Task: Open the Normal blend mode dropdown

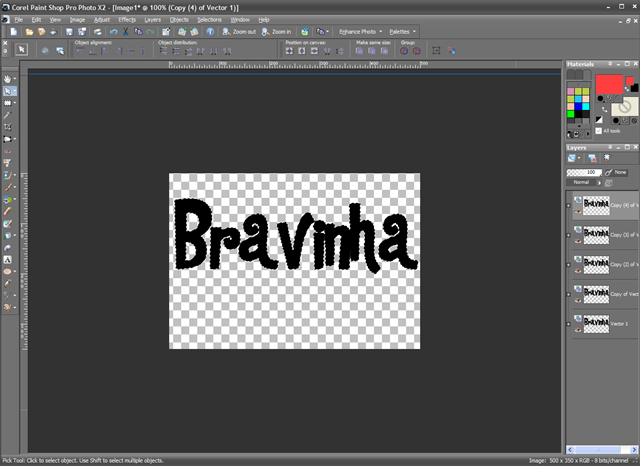Action: tap(584, 182)
